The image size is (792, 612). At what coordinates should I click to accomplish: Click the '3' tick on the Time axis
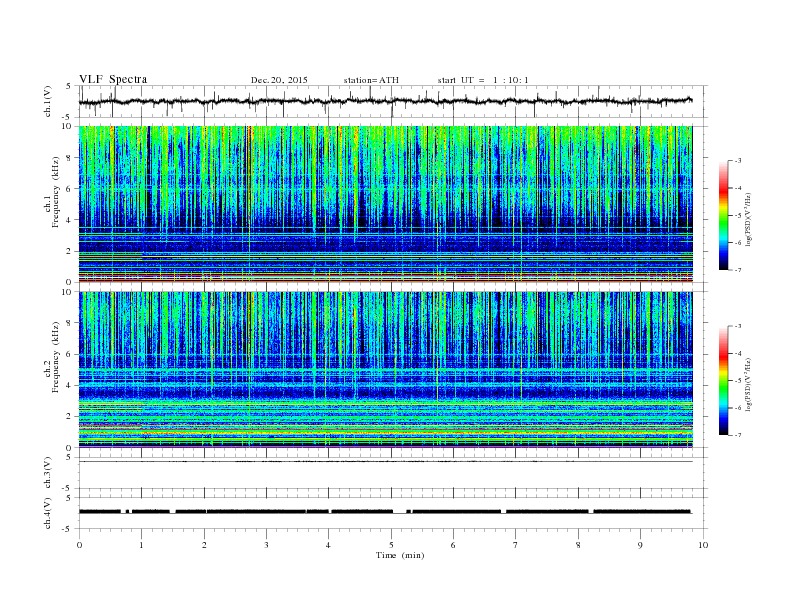coord(266,545)
